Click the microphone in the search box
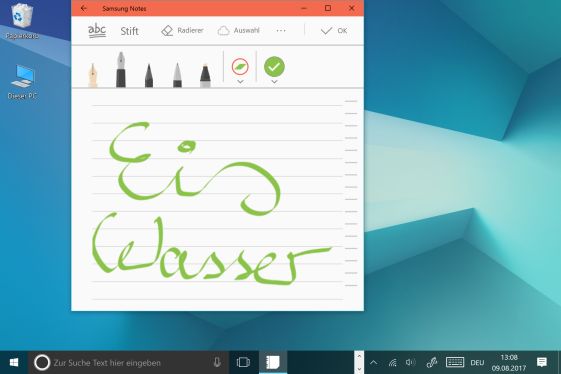This screenshot has height=374, width=561. tap(217, 363)
